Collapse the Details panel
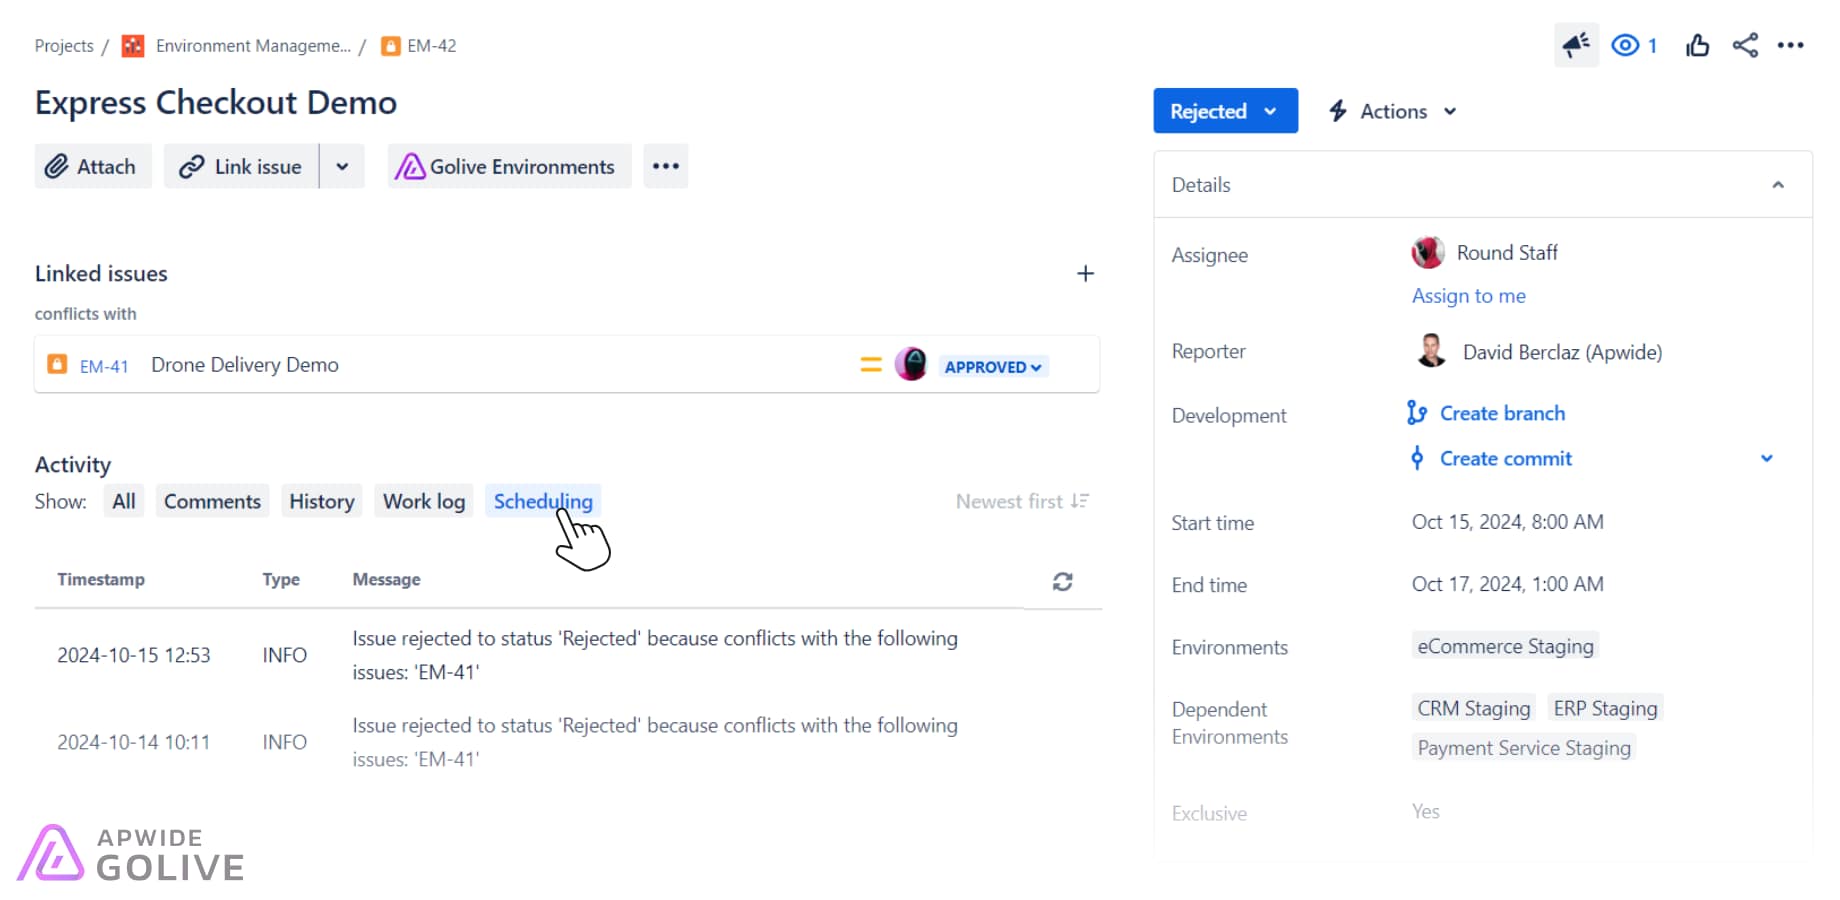1840x900 pixels. click(1778, 184)
